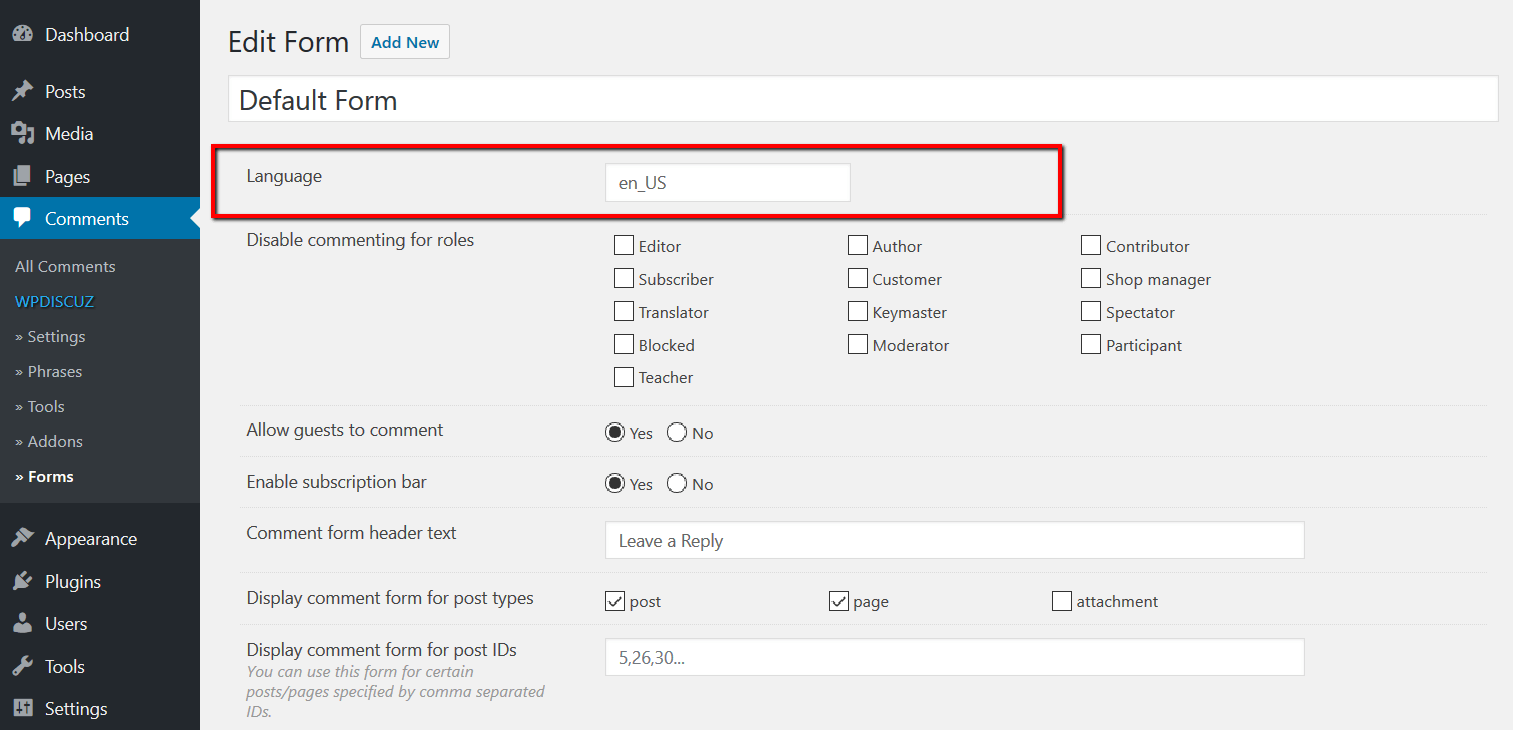The height and width of the screenshot is (730, 1513).
Task: Disable commenting for Editor role
Action: [x=624, y=245]
